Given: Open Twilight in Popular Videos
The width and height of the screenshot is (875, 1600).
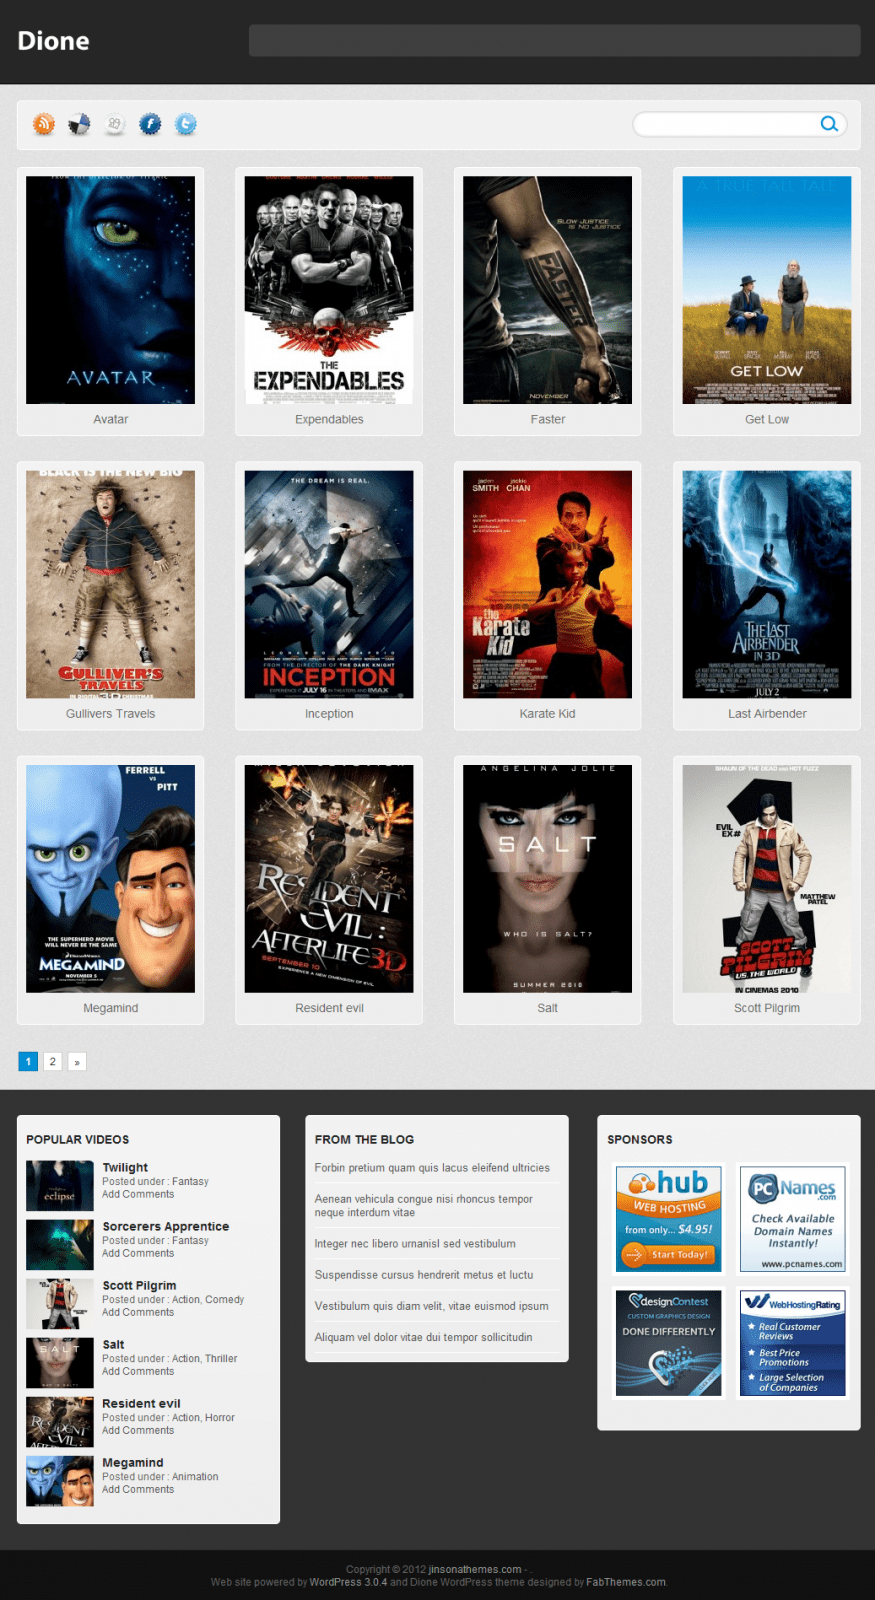Looking at the screenshot, I should [x=125, y=1167].
